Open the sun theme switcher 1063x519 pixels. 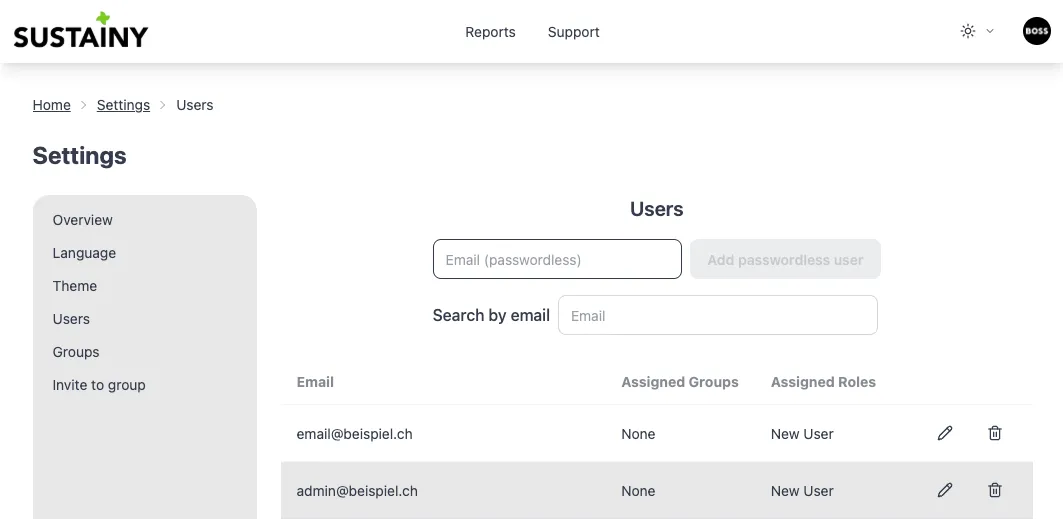(976, 31)
